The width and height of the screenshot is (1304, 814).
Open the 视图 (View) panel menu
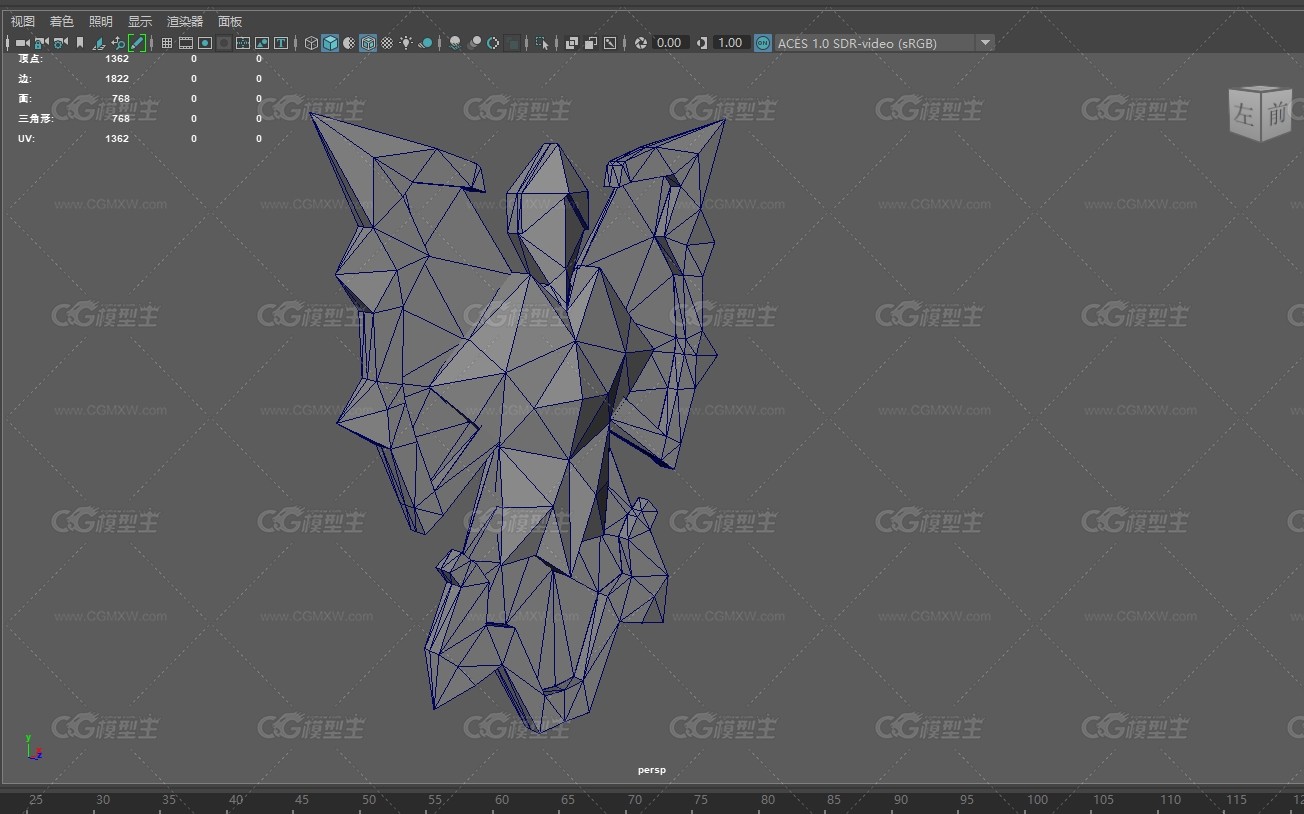(x=22, y=21)
